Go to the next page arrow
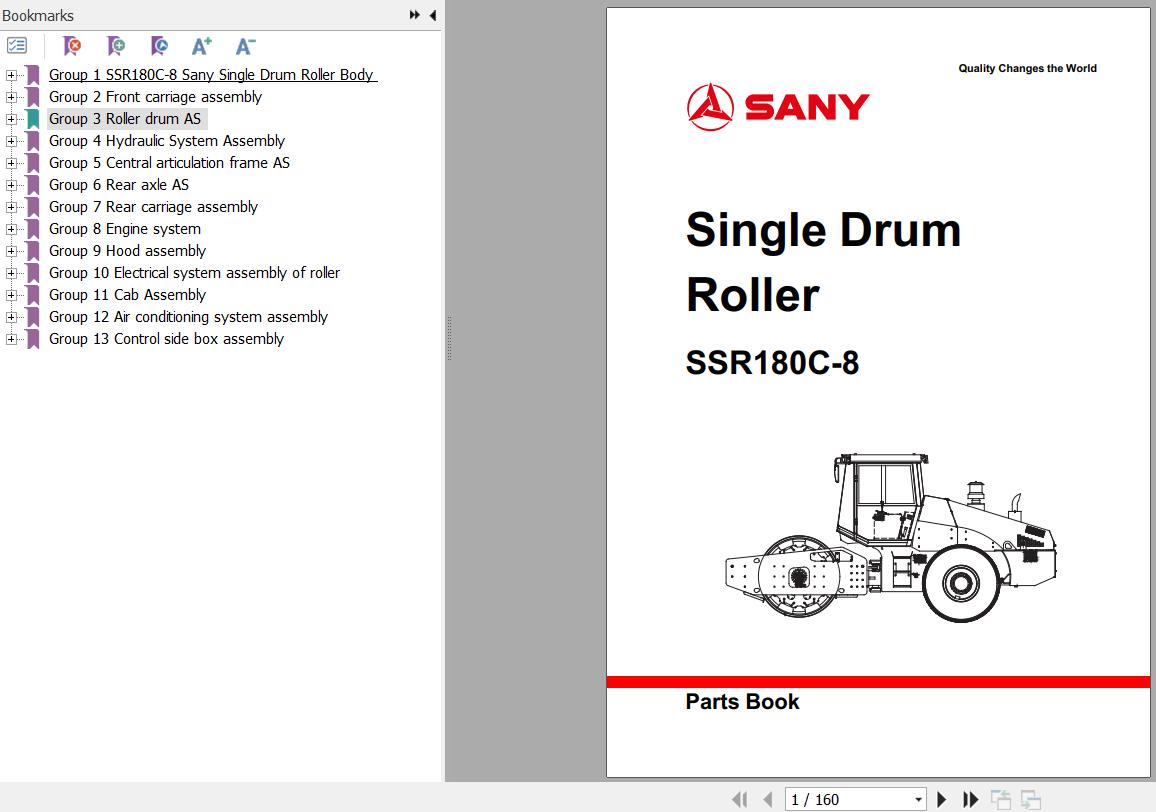Screen dimensions: 1156x812 coord(941,799)
